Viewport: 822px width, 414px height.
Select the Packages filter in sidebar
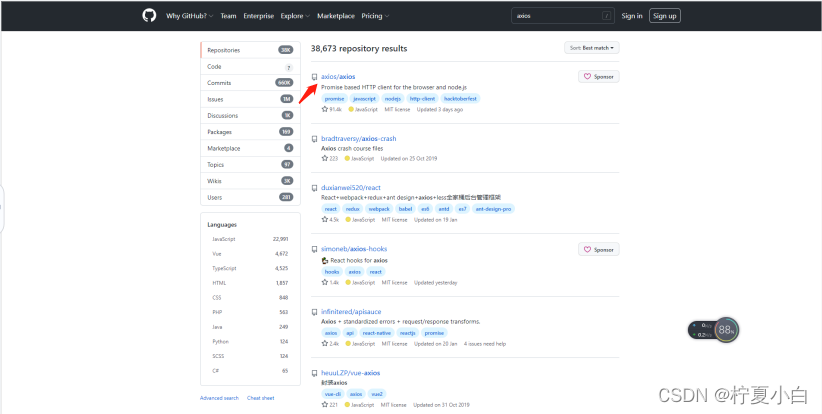[x=251, y=132]
